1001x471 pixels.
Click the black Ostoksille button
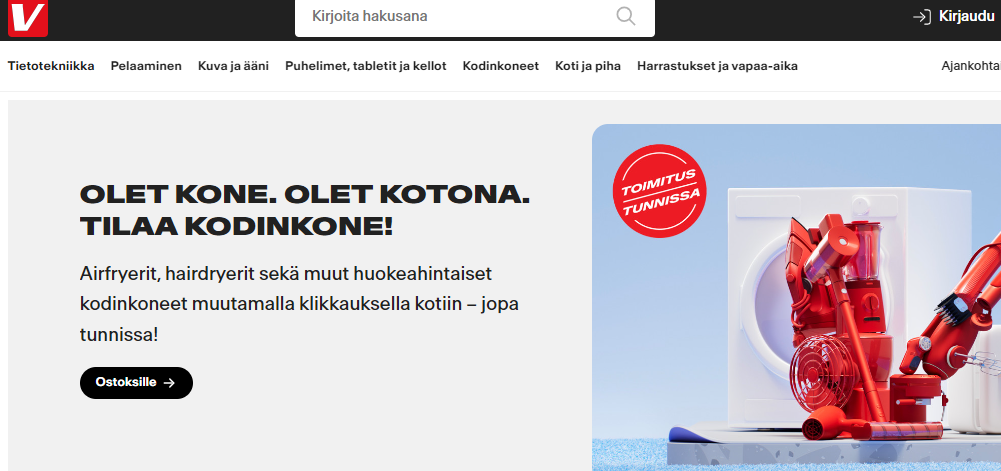[137, 383]
